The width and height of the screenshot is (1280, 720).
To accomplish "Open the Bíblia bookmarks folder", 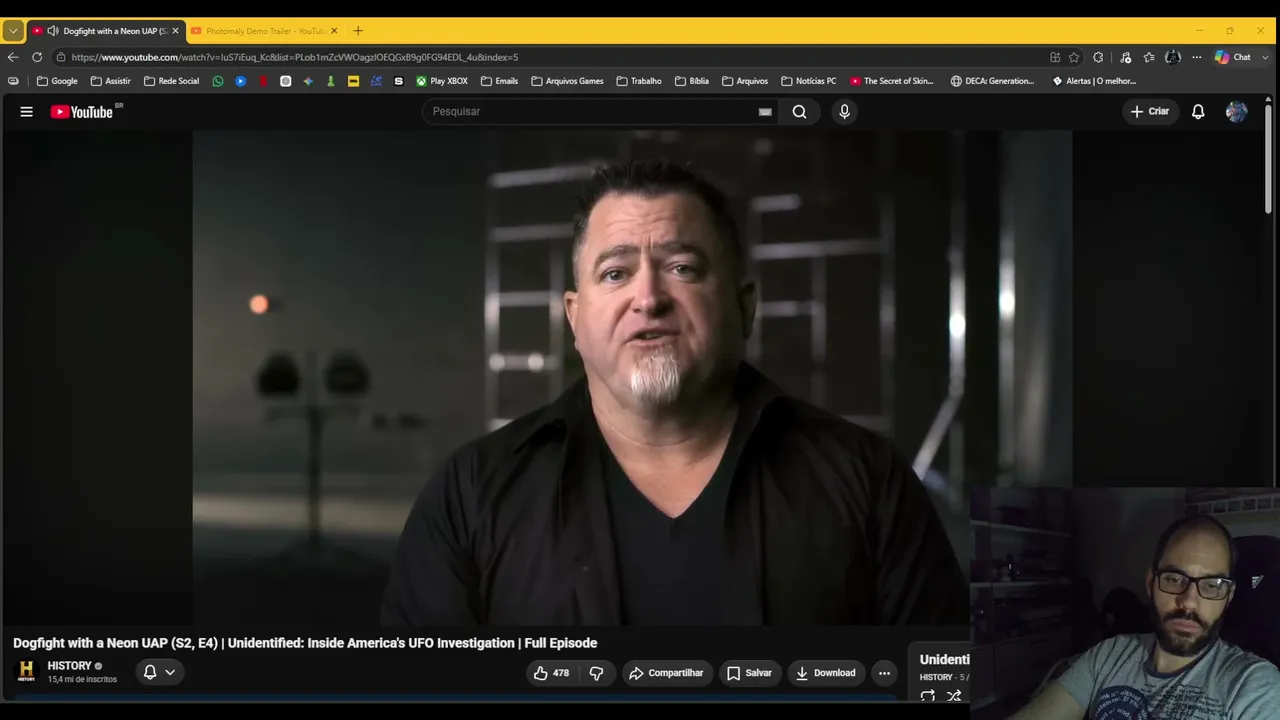I will pyautogui.click(x=692, y=81).
